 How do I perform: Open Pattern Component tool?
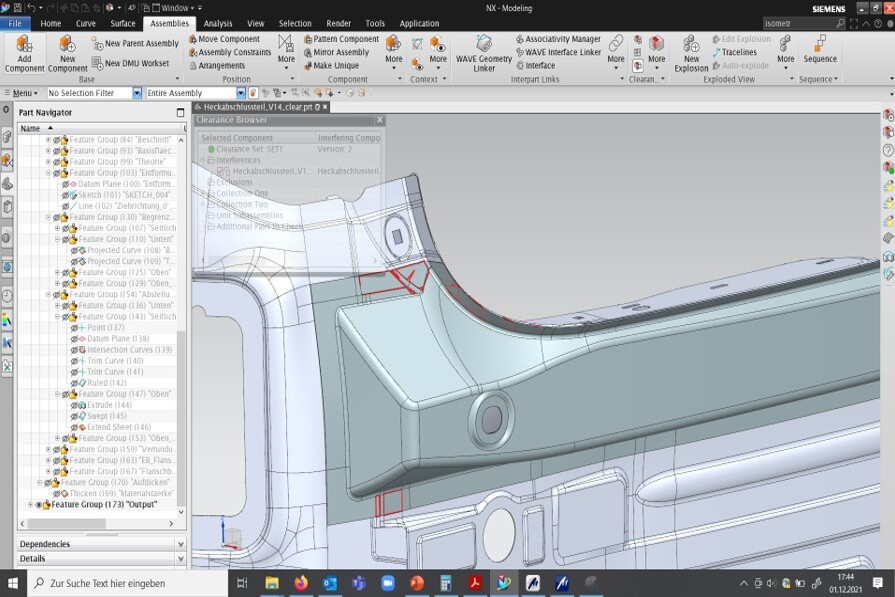[x=341, y=39]
